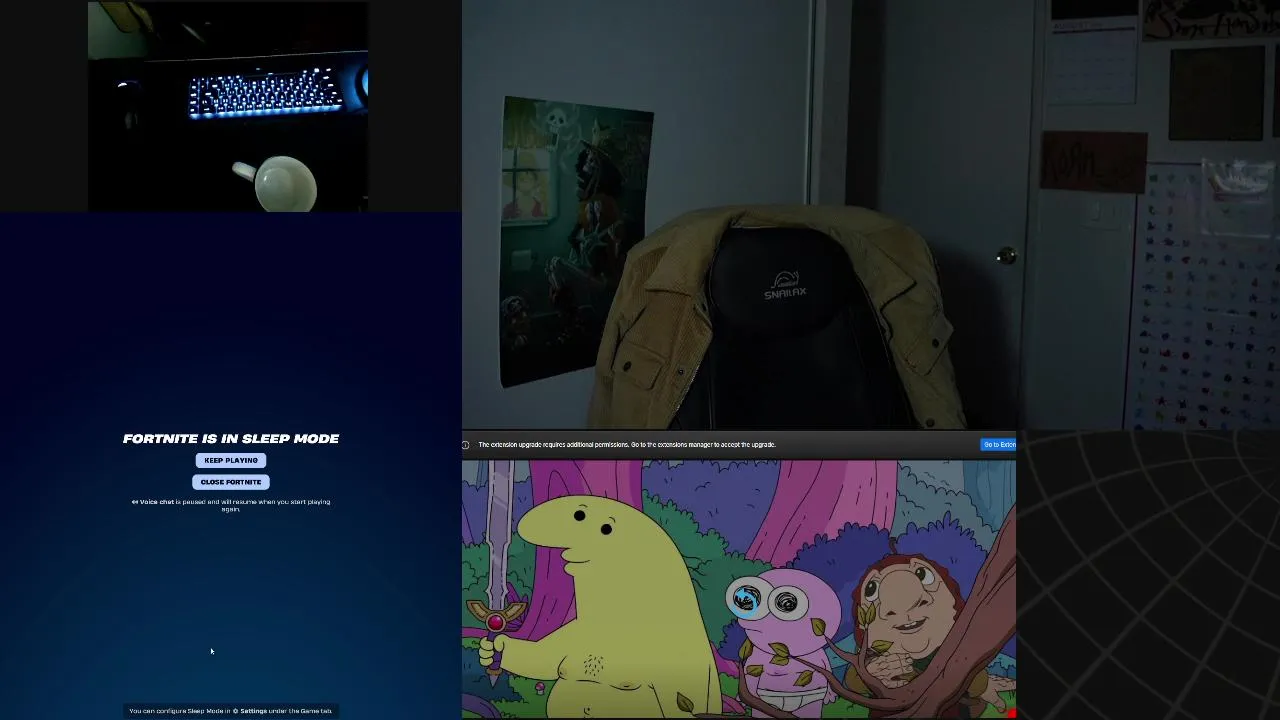
Task: Click the FORTNITE IS IN SLEEP MODE heading
Action: click(231, 438)
